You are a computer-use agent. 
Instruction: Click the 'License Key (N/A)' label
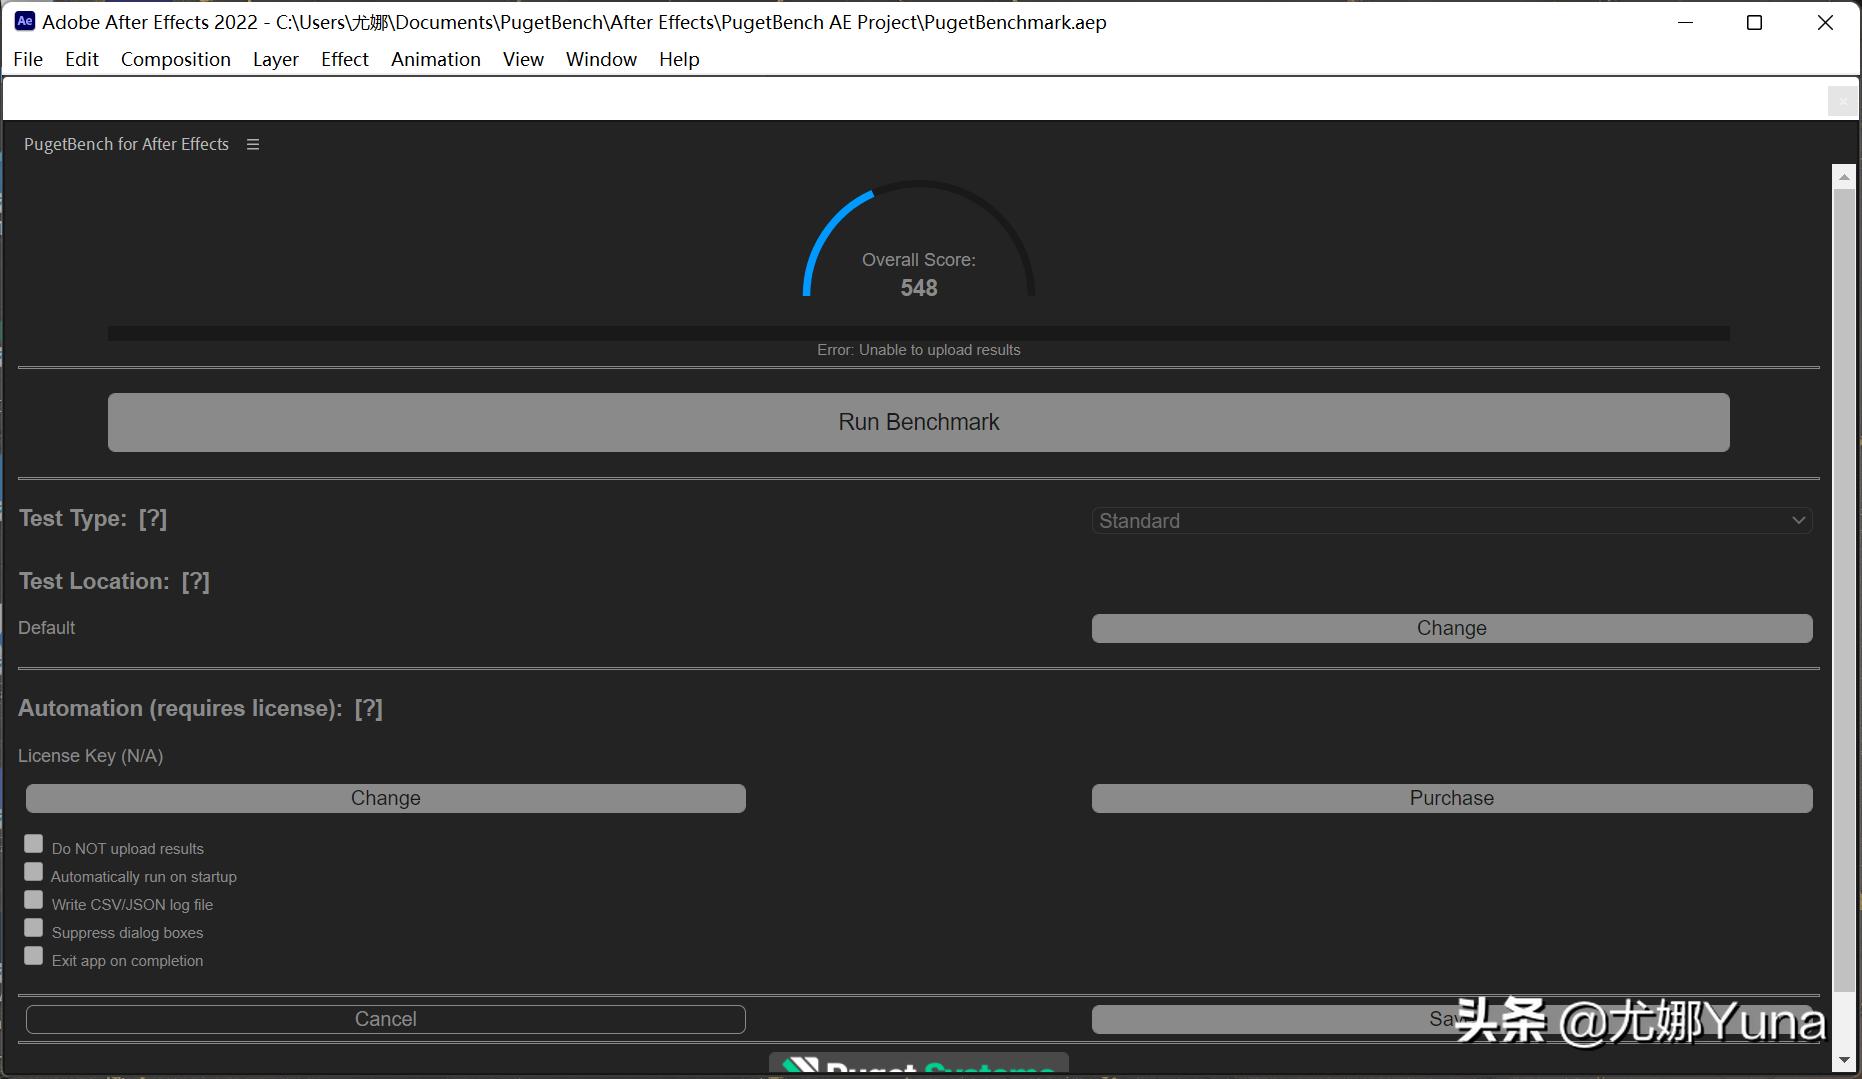(x=90, y=756)
